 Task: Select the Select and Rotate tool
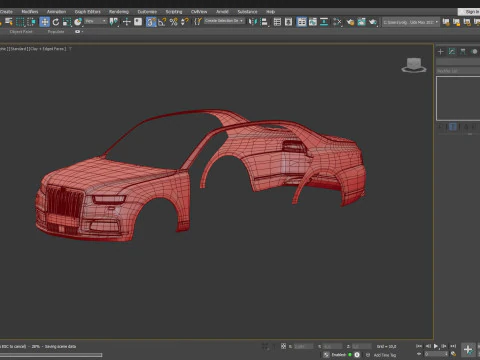tap(56, 22)
